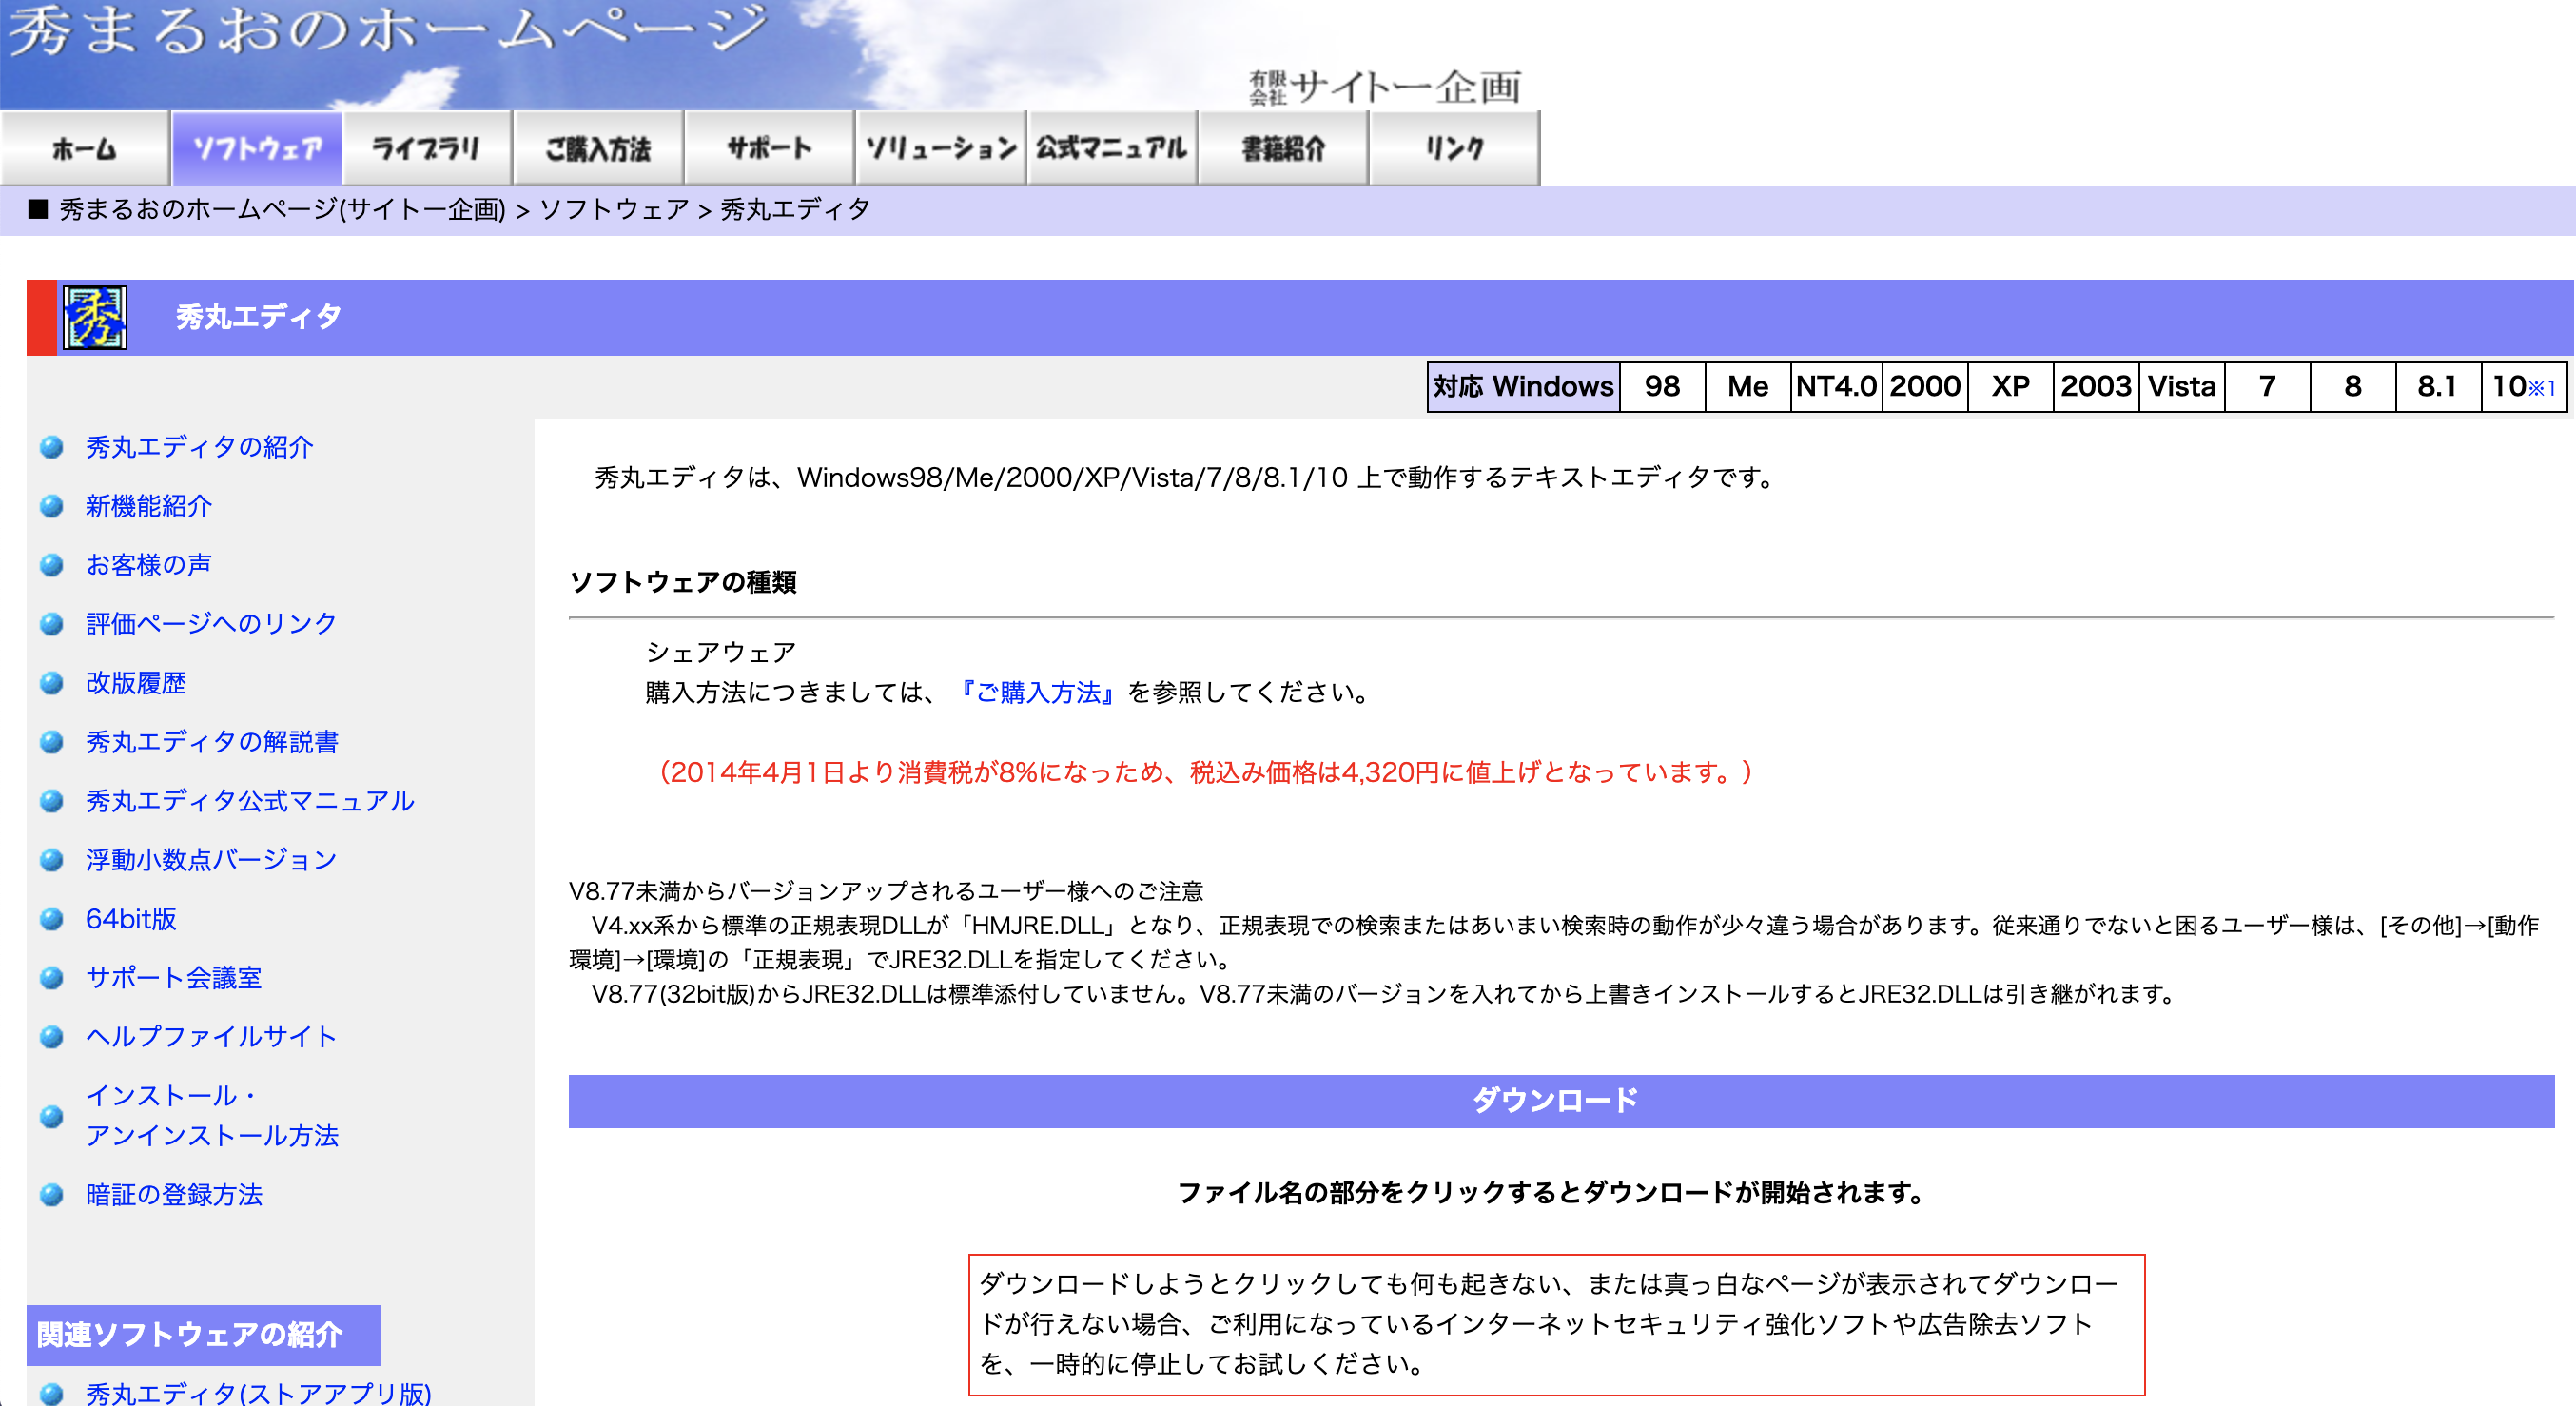
Task: Click the サイトー企画 company logo
Action: tap(1385, 87)
